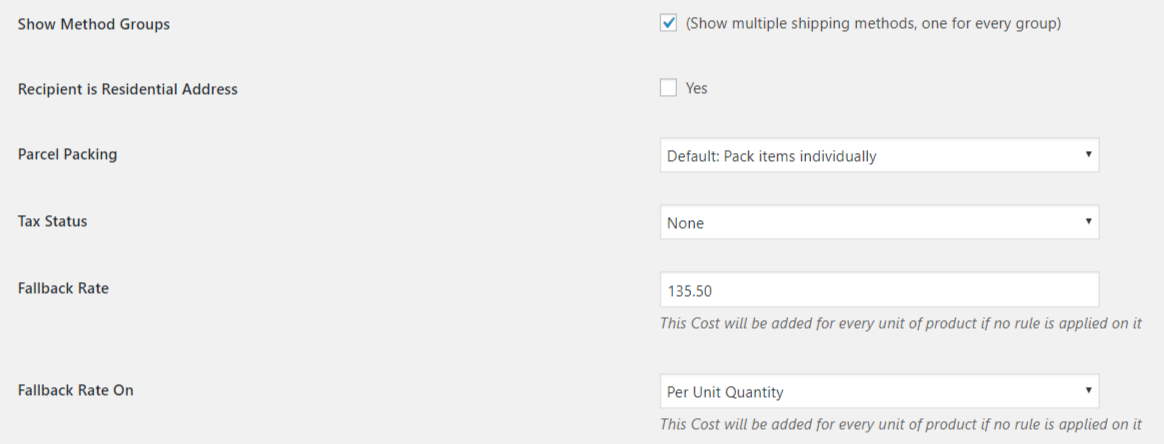The height and width of the screenshot is (444, 1164).
Task: Enable the Recipient is Residential Address checkbox
Action: click(x=669, y=88)
